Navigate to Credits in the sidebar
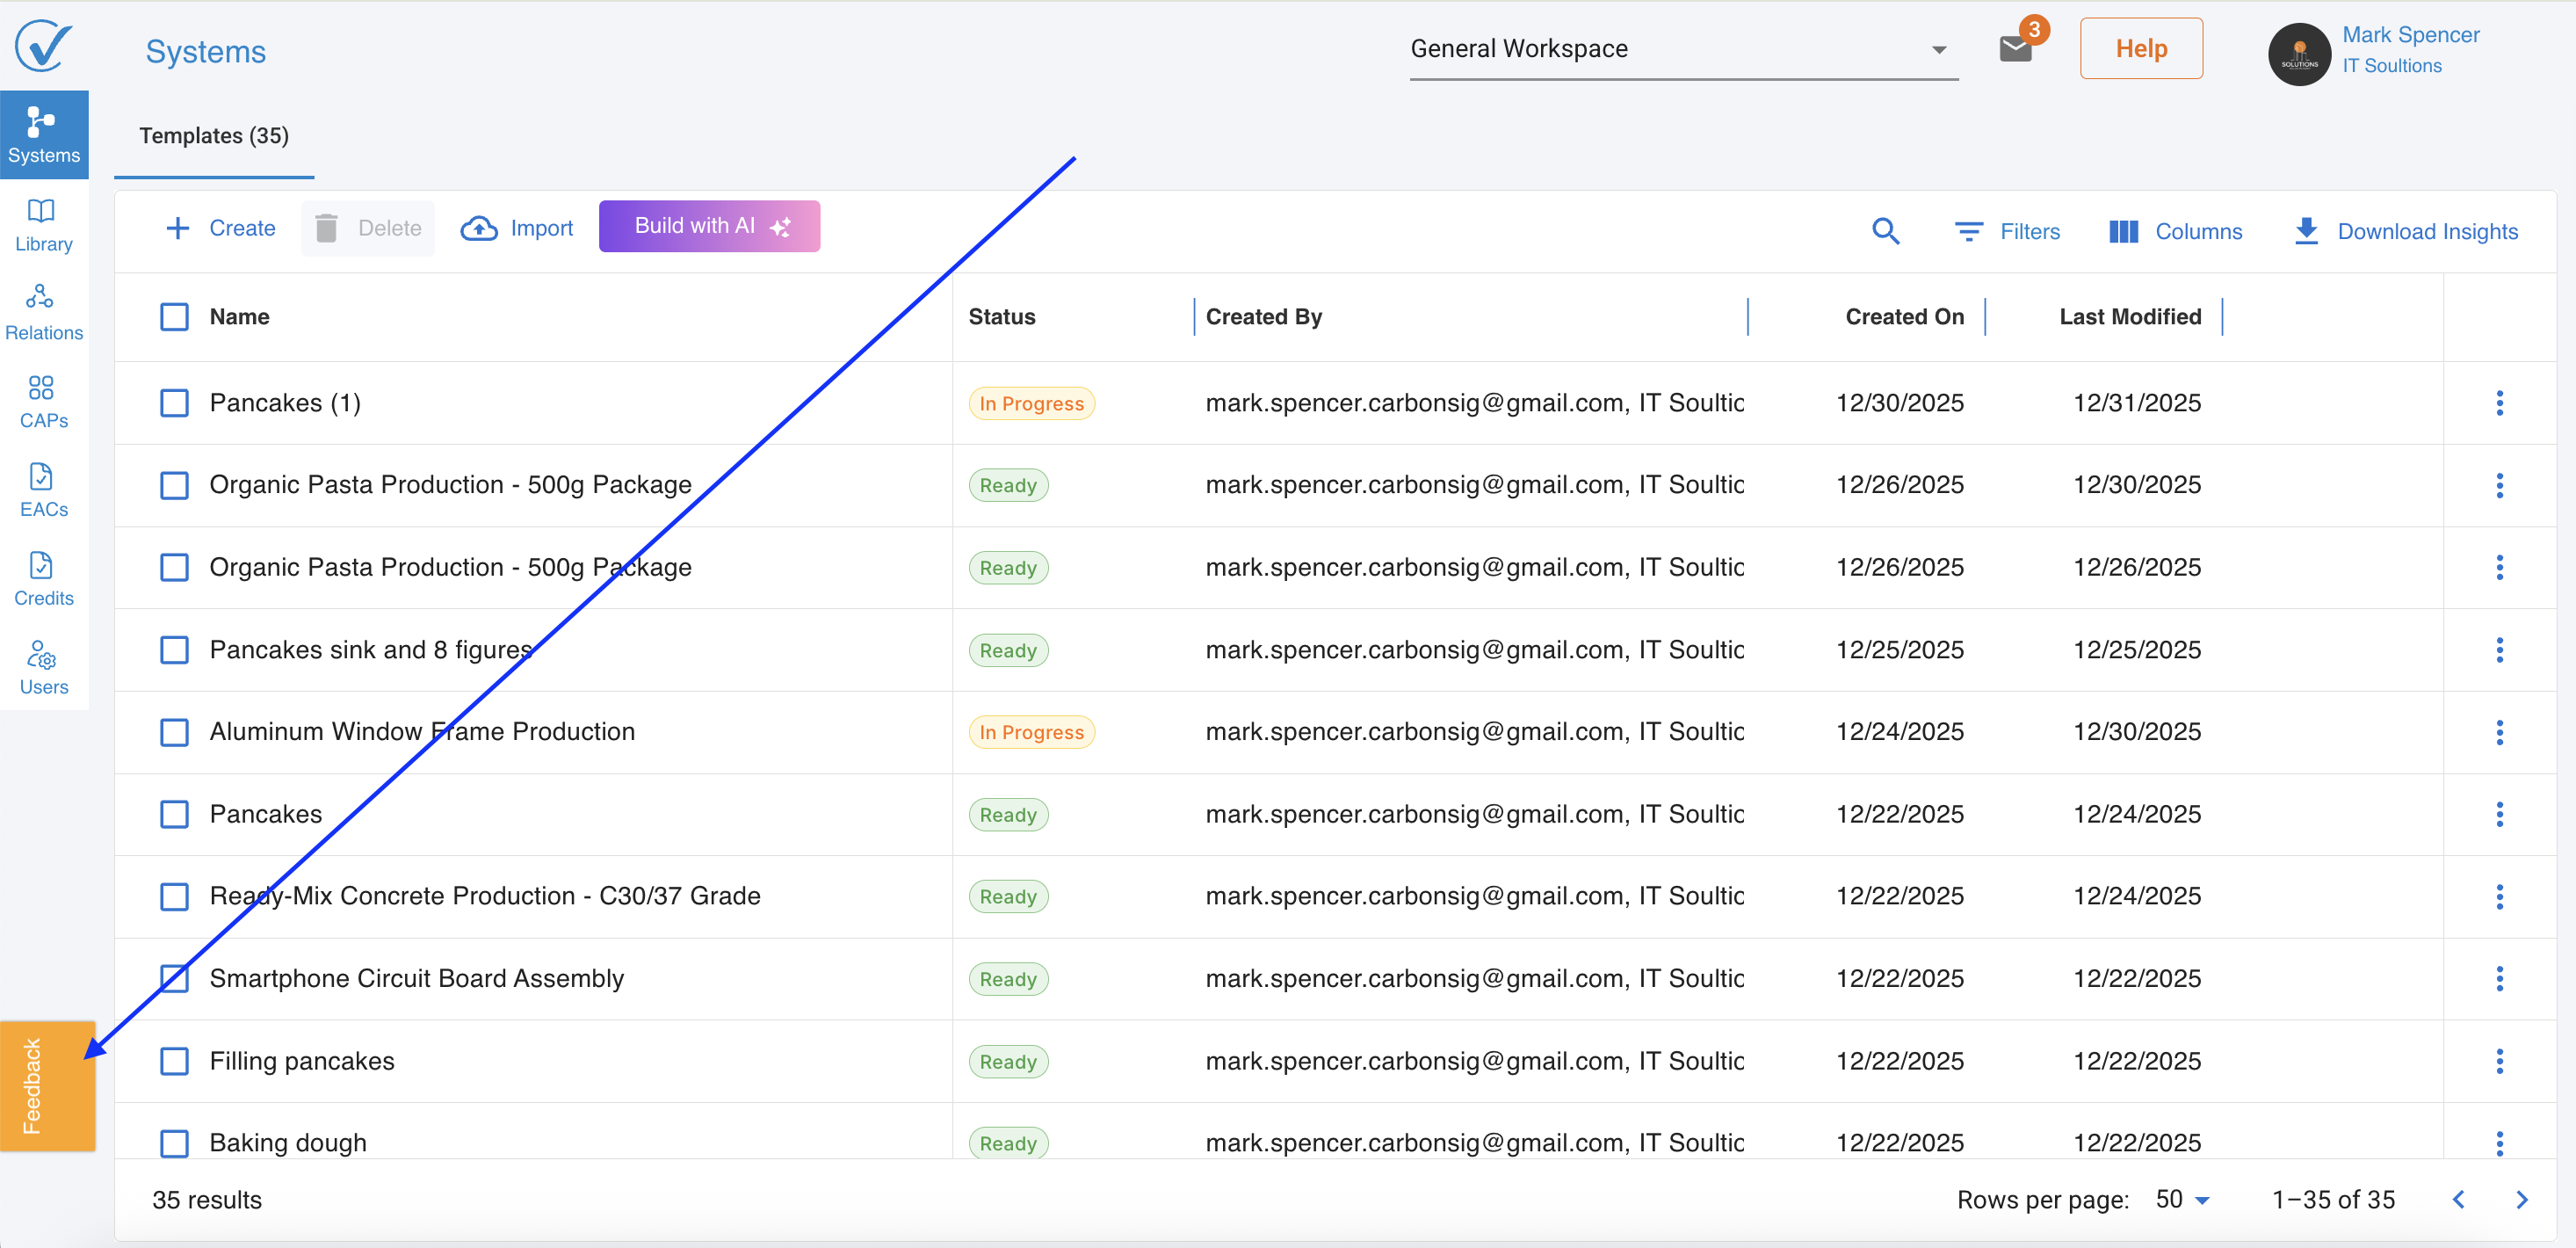The height and width of the screenshot is (1248, 2576). (43, 579)
